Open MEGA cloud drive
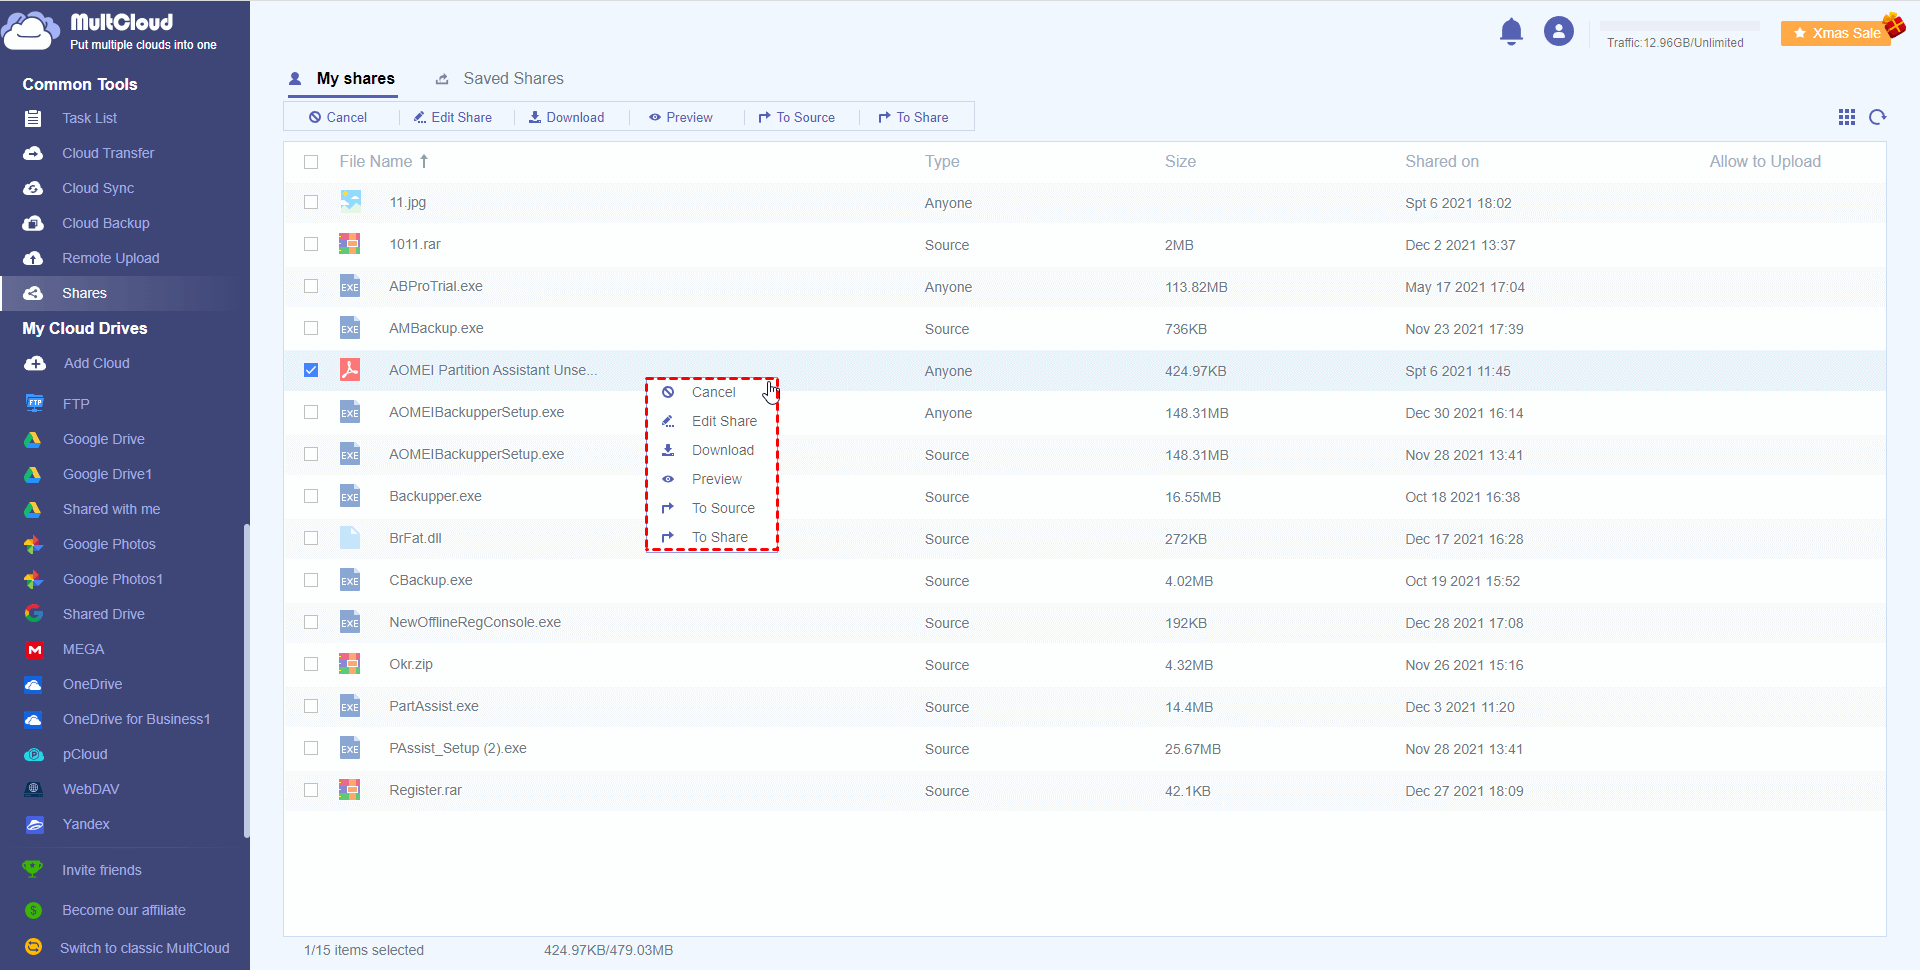The height and width of the screenshot is (970, 1920). point(83,649)
